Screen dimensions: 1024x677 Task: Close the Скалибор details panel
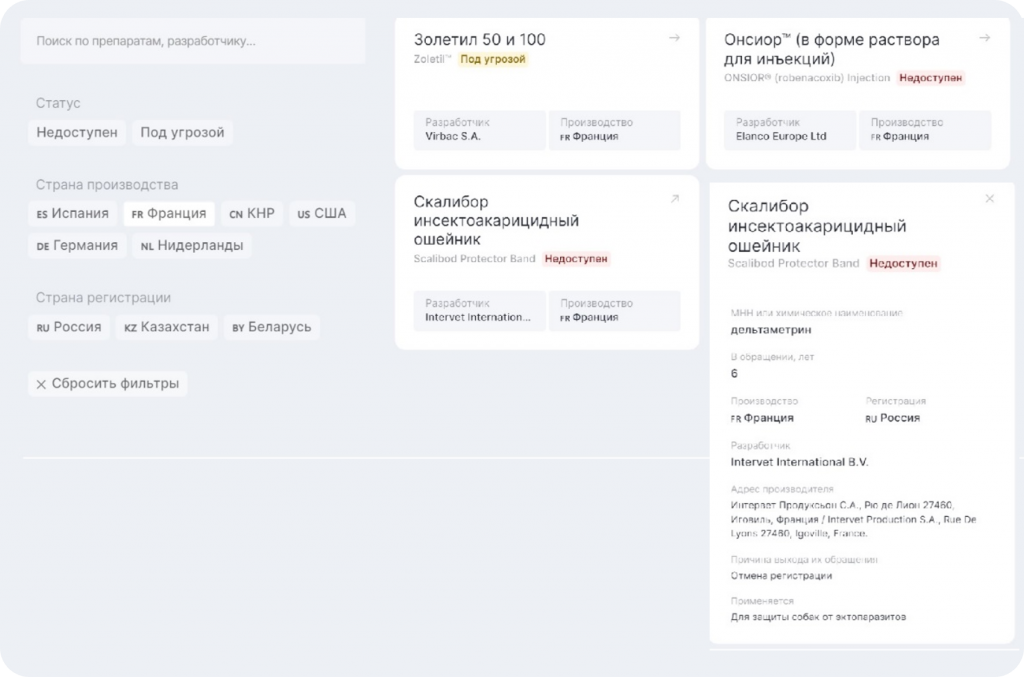coord(989,198)
